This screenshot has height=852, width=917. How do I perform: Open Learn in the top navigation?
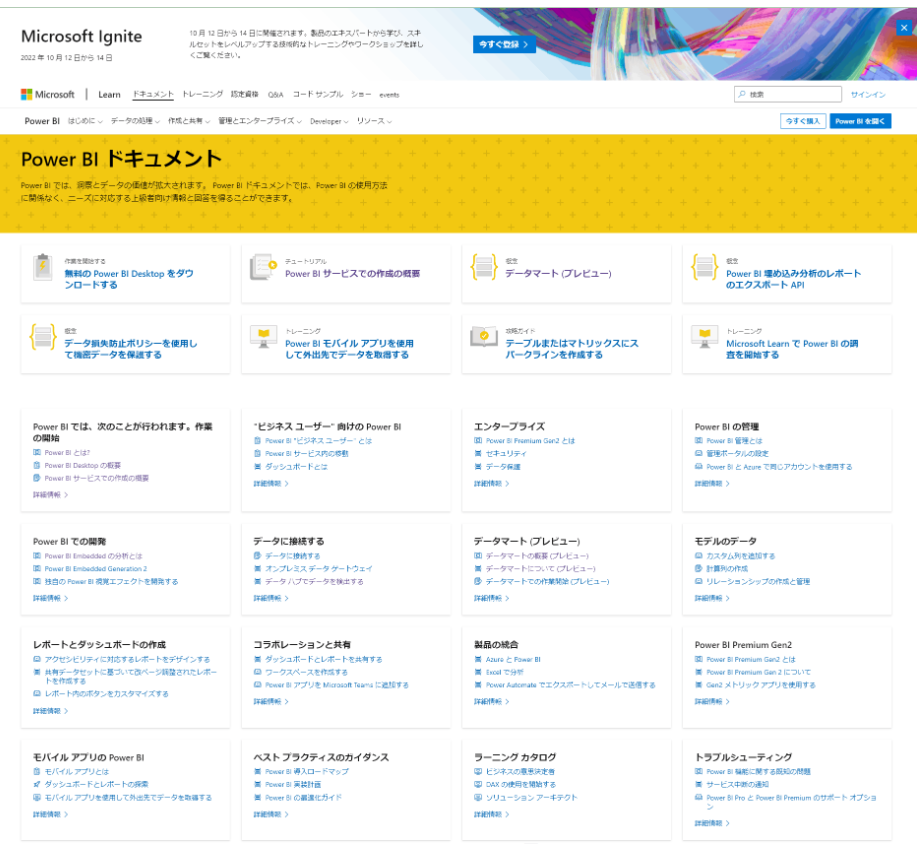pyautogui.click(x=109, y=94)
